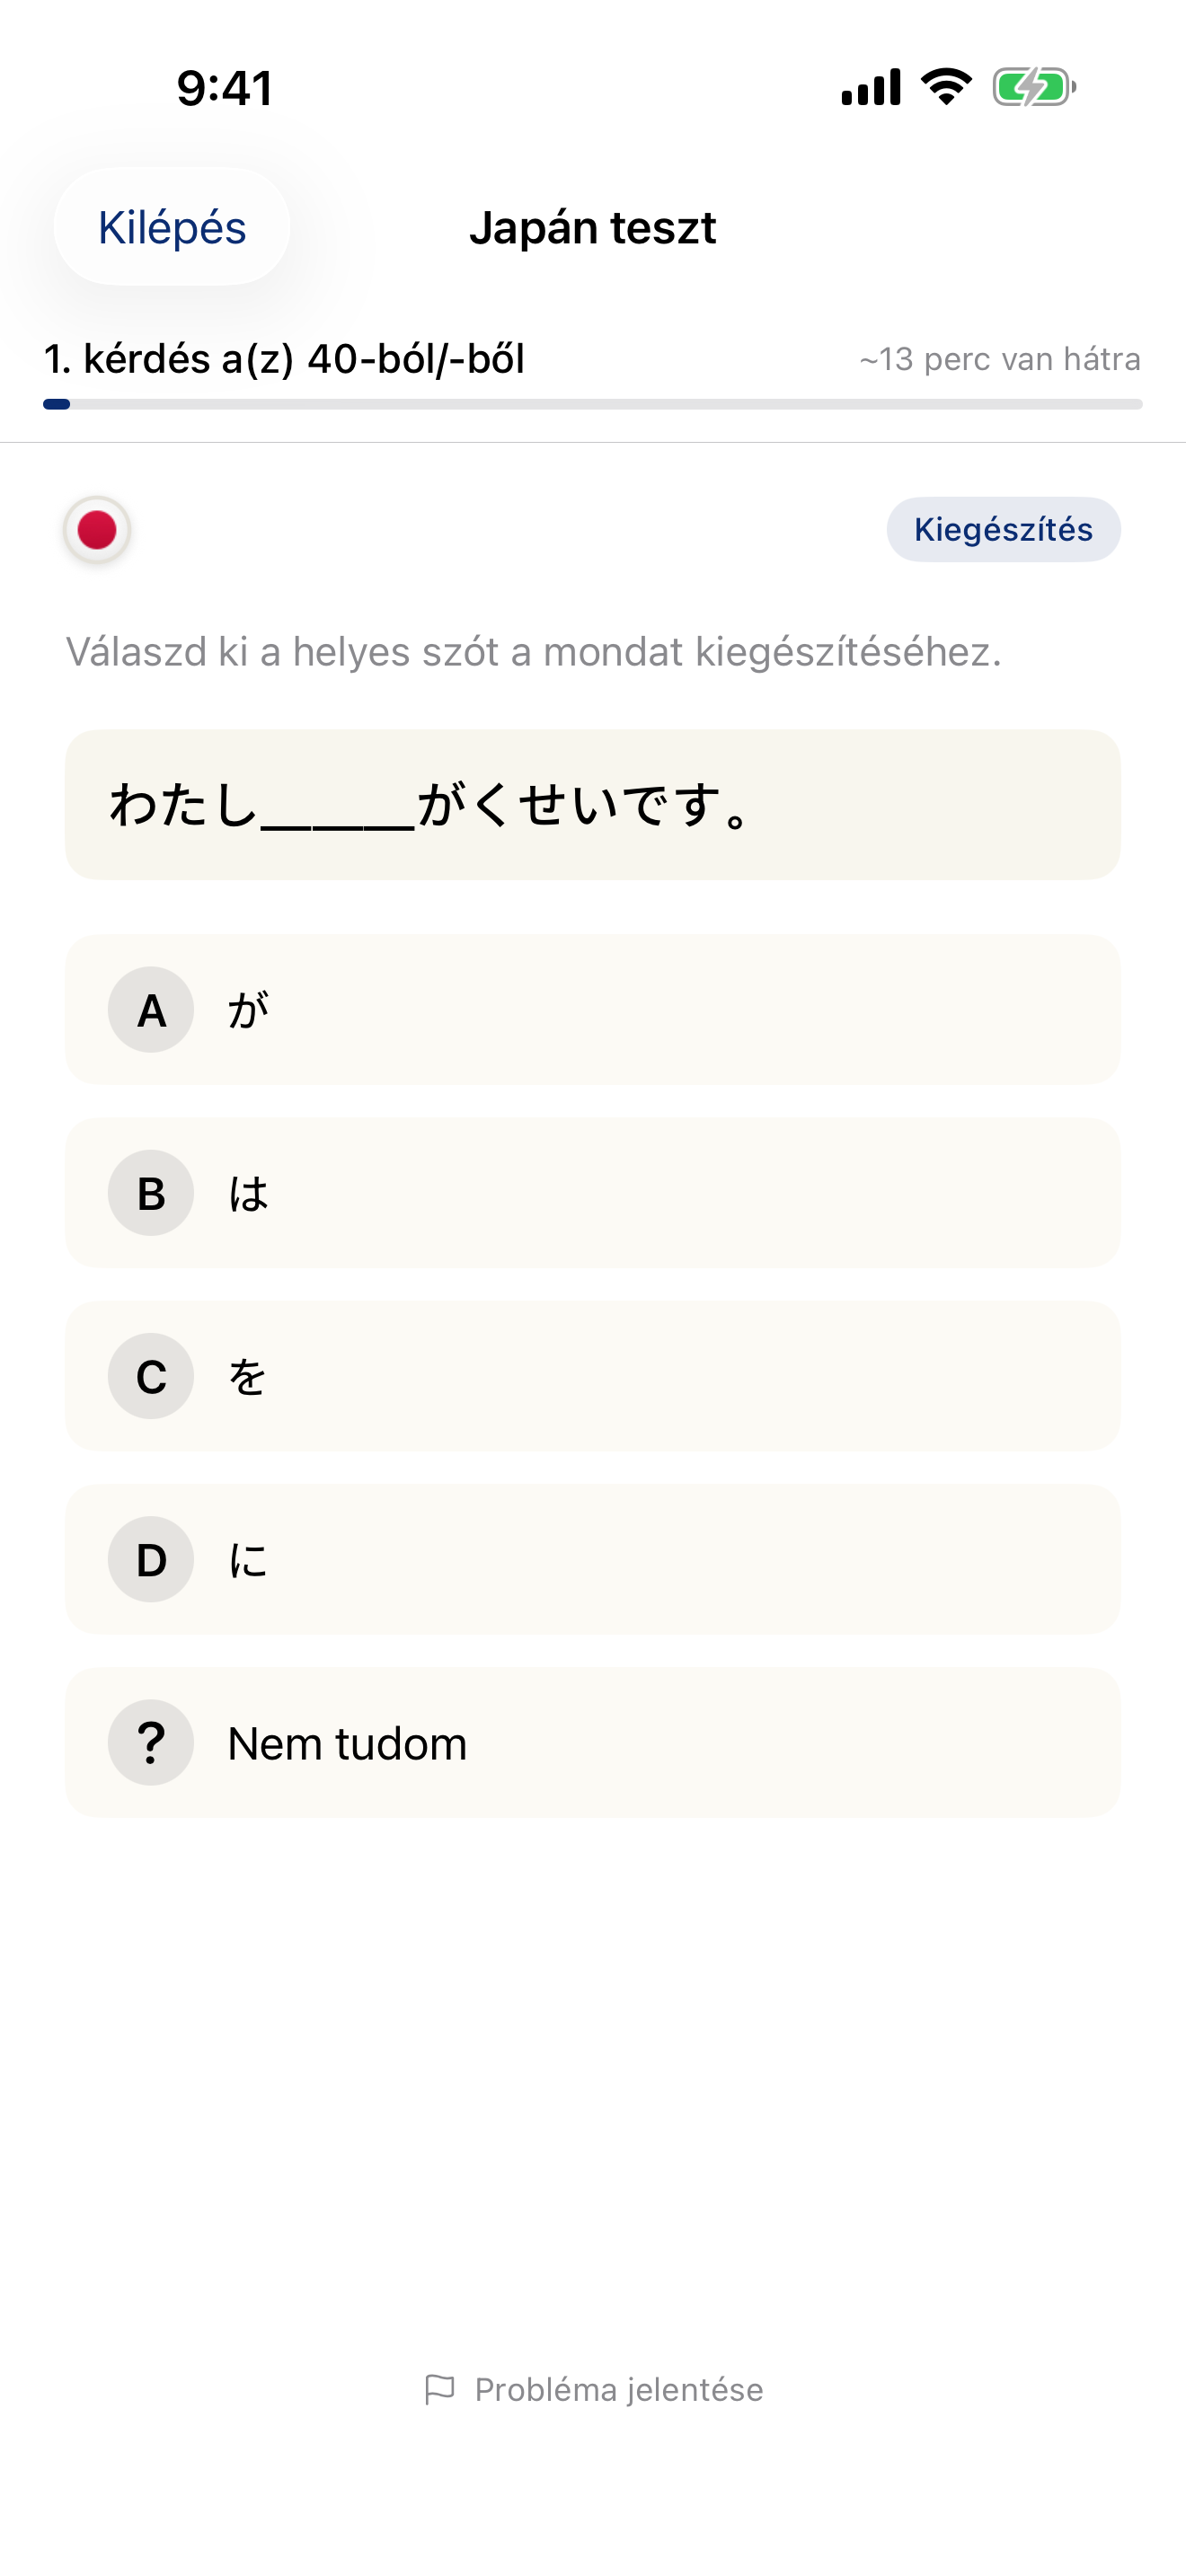Click the Japanese flag icon

[96, 530]
